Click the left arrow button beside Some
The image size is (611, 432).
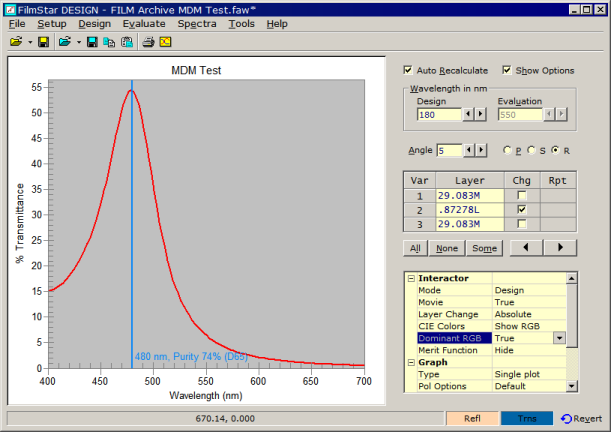pos(526,247)
